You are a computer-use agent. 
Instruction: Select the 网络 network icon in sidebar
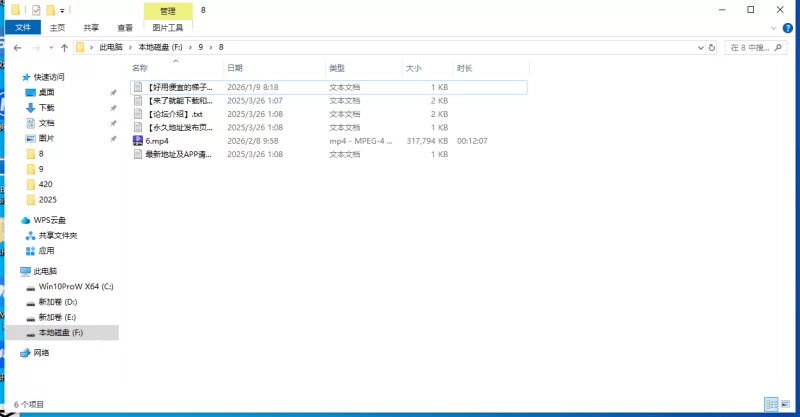26,353
